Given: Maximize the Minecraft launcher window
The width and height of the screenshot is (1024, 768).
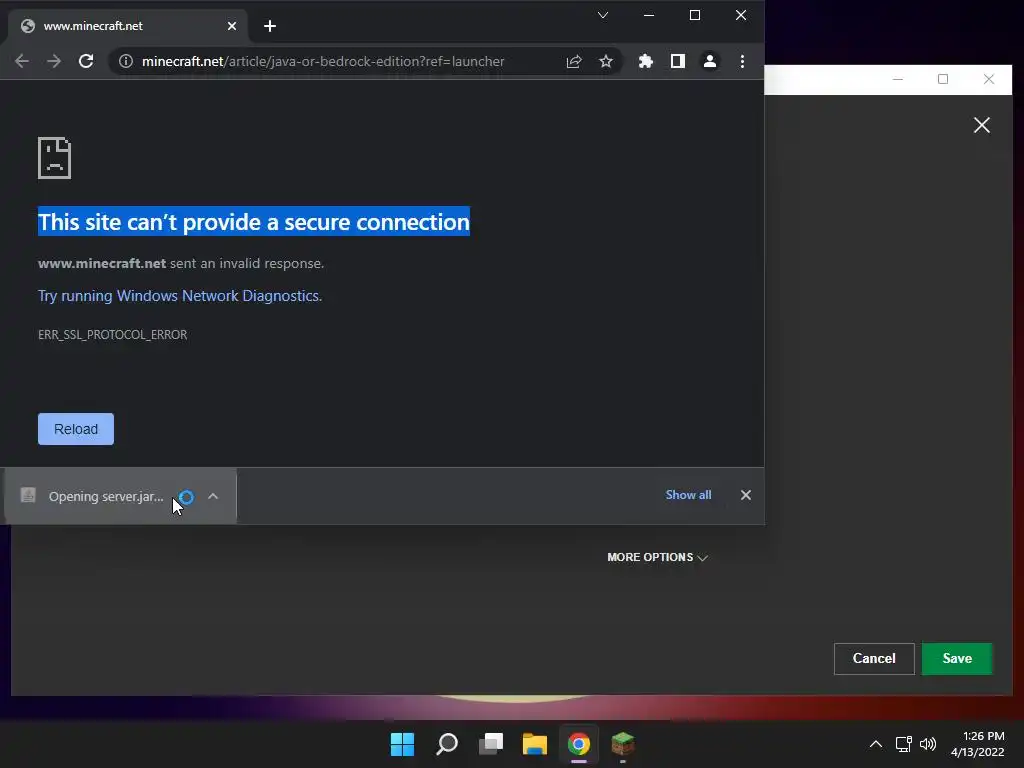Looking at the screenshot, I should pos(943,80).
